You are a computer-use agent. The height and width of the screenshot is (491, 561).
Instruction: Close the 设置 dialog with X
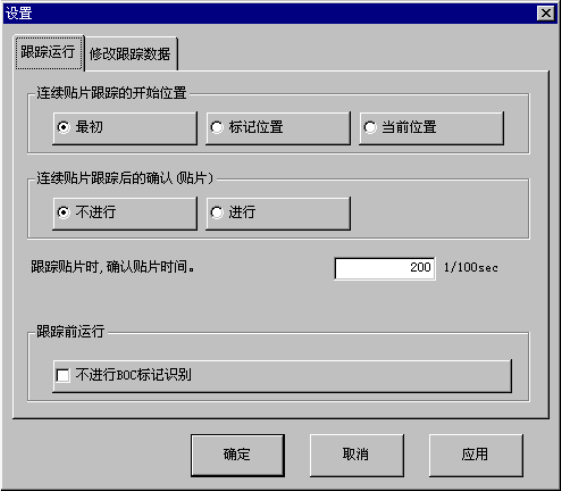pos(546,14)
